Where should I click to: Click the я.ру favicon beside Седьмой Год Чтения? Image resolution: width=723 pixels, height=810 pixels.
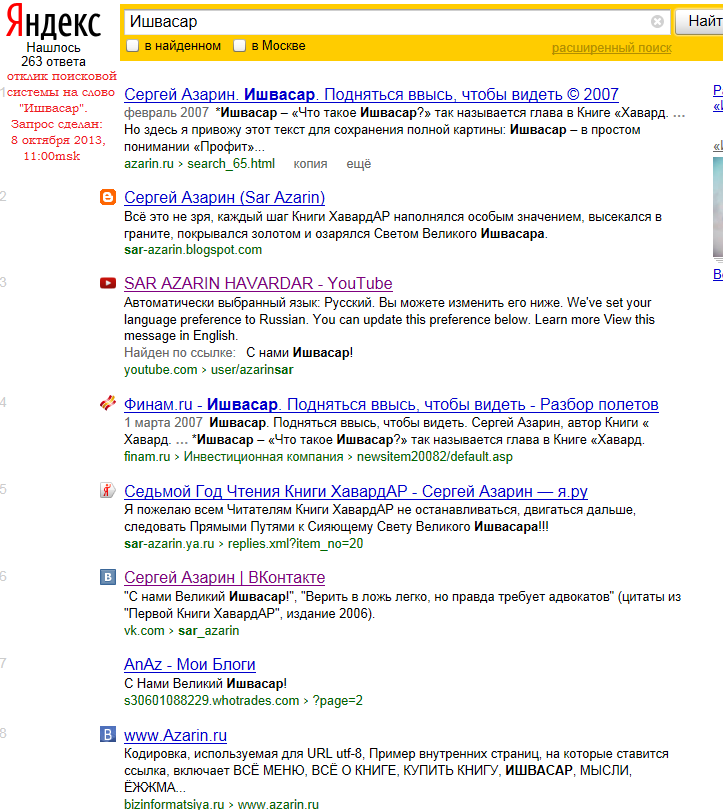(107, 490)
